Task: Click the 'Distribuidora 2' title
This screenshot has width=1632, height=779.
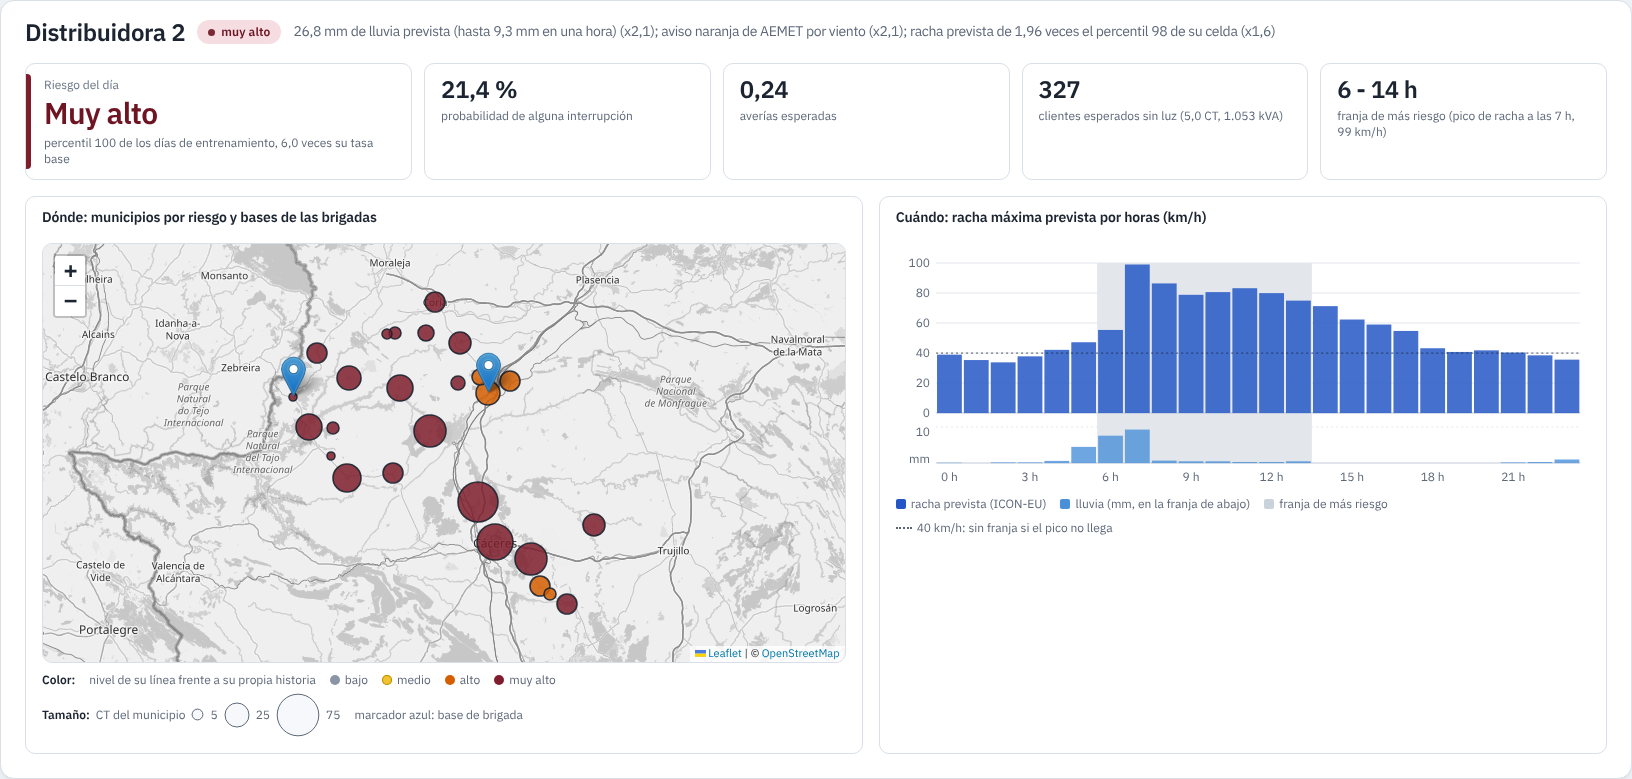Action: [x=105, y=33]
